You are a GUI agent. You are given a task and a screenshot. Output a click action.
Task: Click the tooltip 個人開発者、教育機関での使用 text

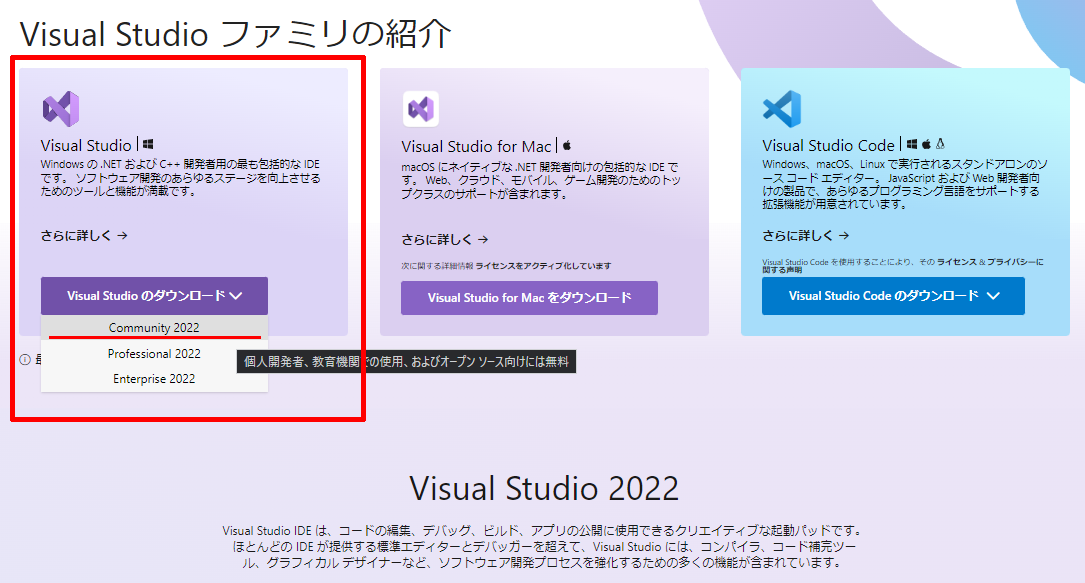tap(406, 362)
